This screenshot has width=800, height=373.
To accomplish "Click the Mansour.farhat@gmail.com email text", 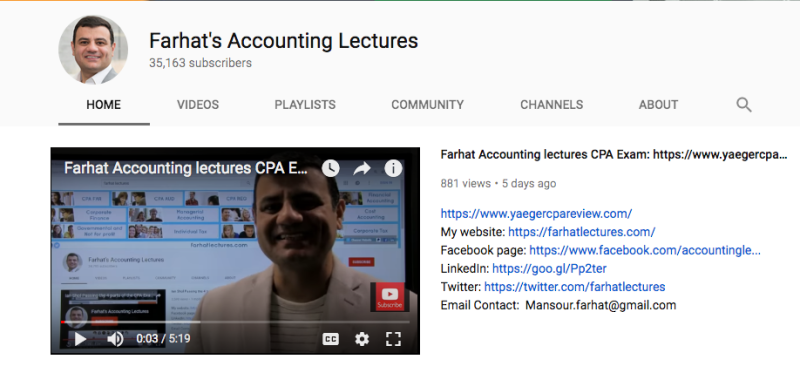I will (x=601, y=305).
